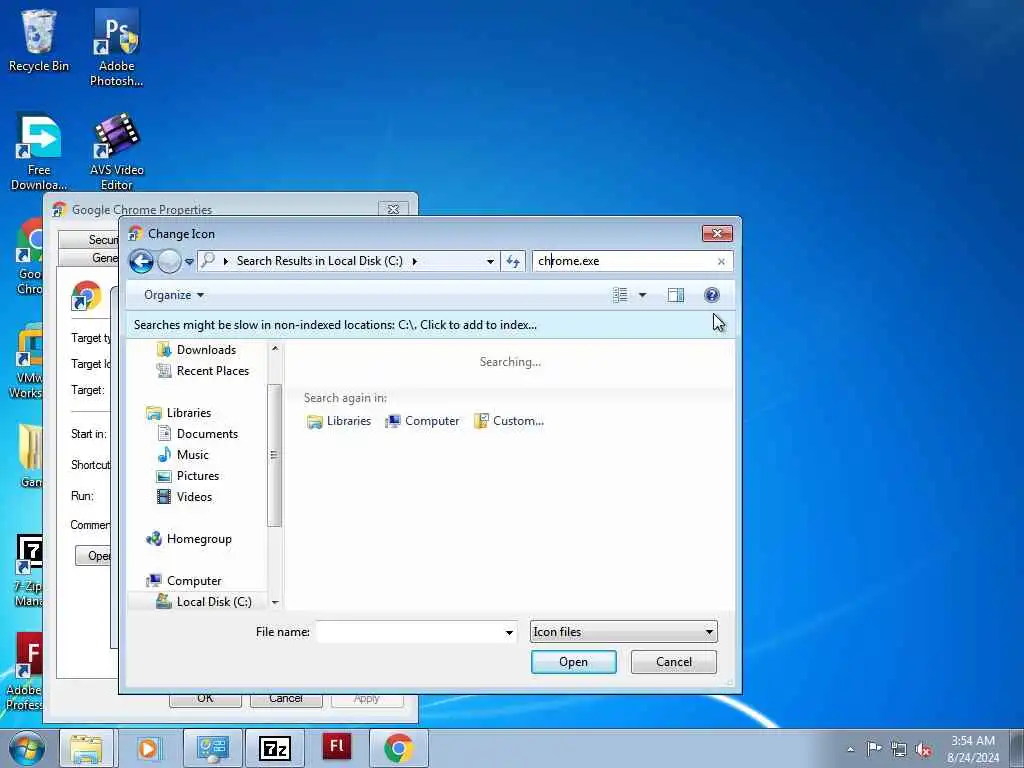1024x768 pixels.
Task: Select Adobe Flash Professional desktop shortcut
Action: [25, 671]
